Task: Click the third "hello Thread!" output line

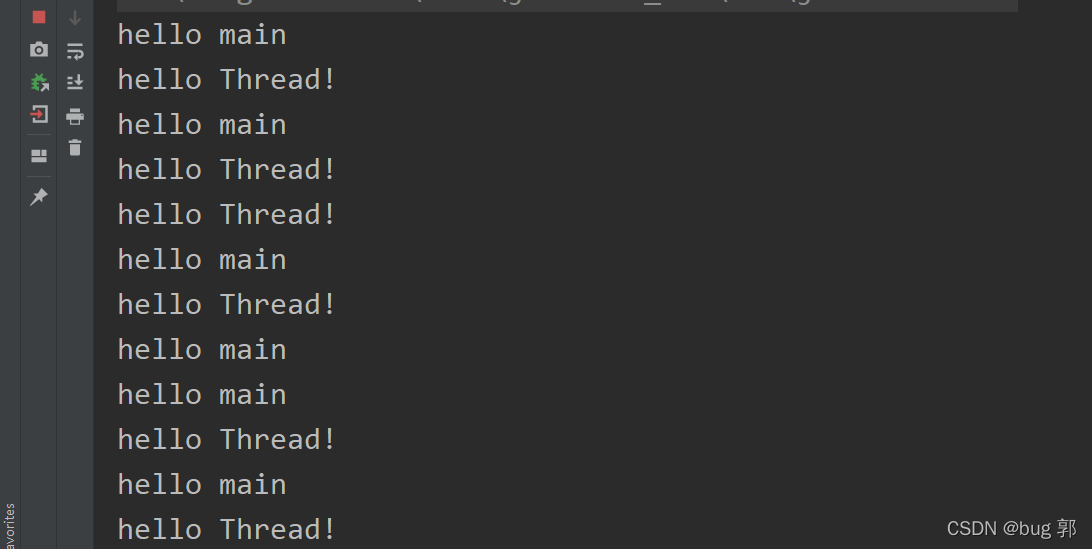Action: pyautogui.click(x=227, y=215)
